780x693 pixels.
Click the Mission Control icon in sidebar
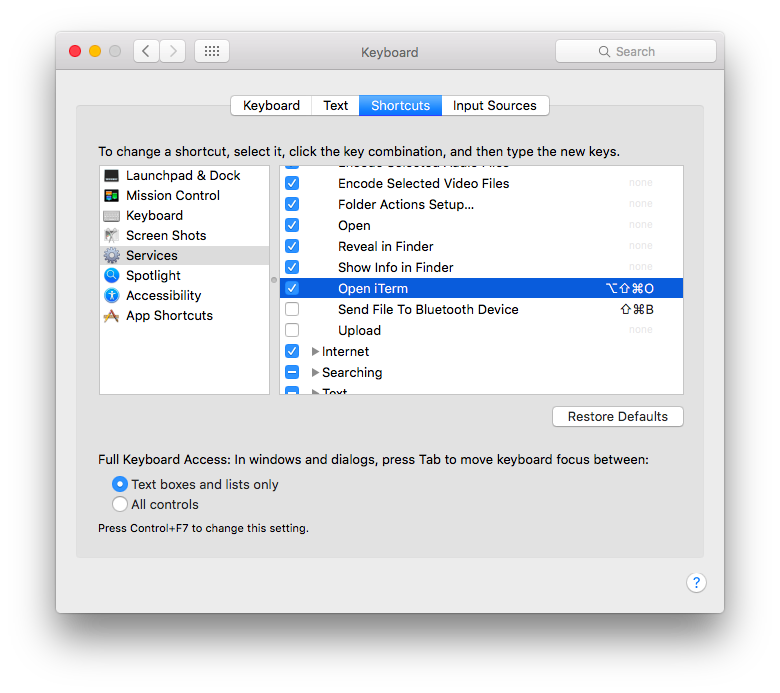(111, 196)
